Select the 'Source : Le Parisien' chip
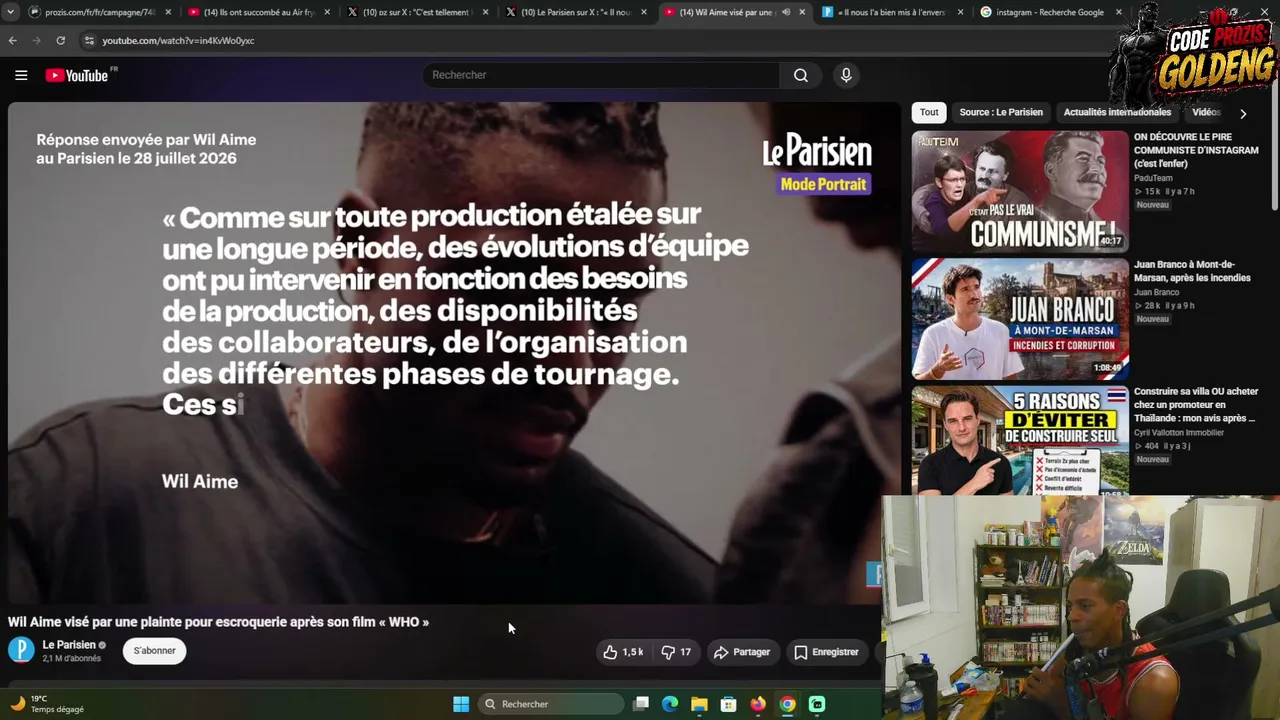 tap(1001, 113)
